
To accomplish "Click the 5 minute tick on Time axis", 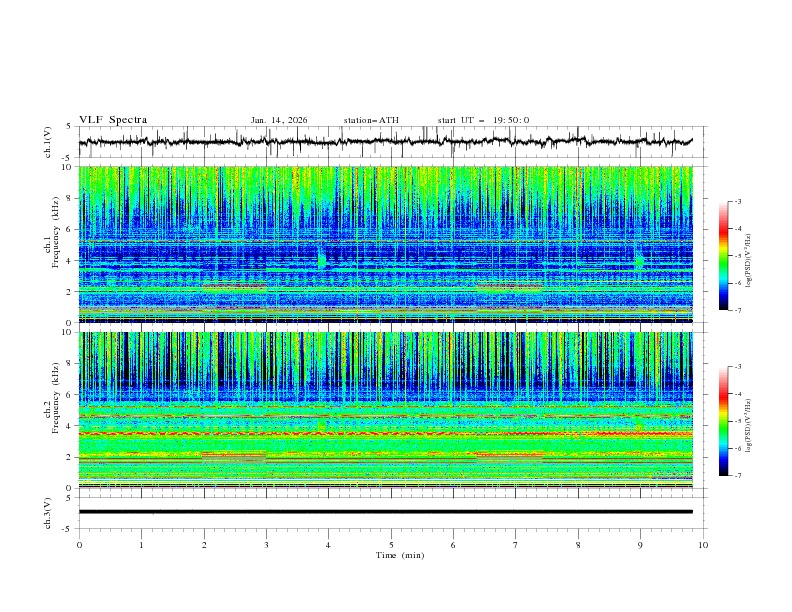I will point(391,544).
